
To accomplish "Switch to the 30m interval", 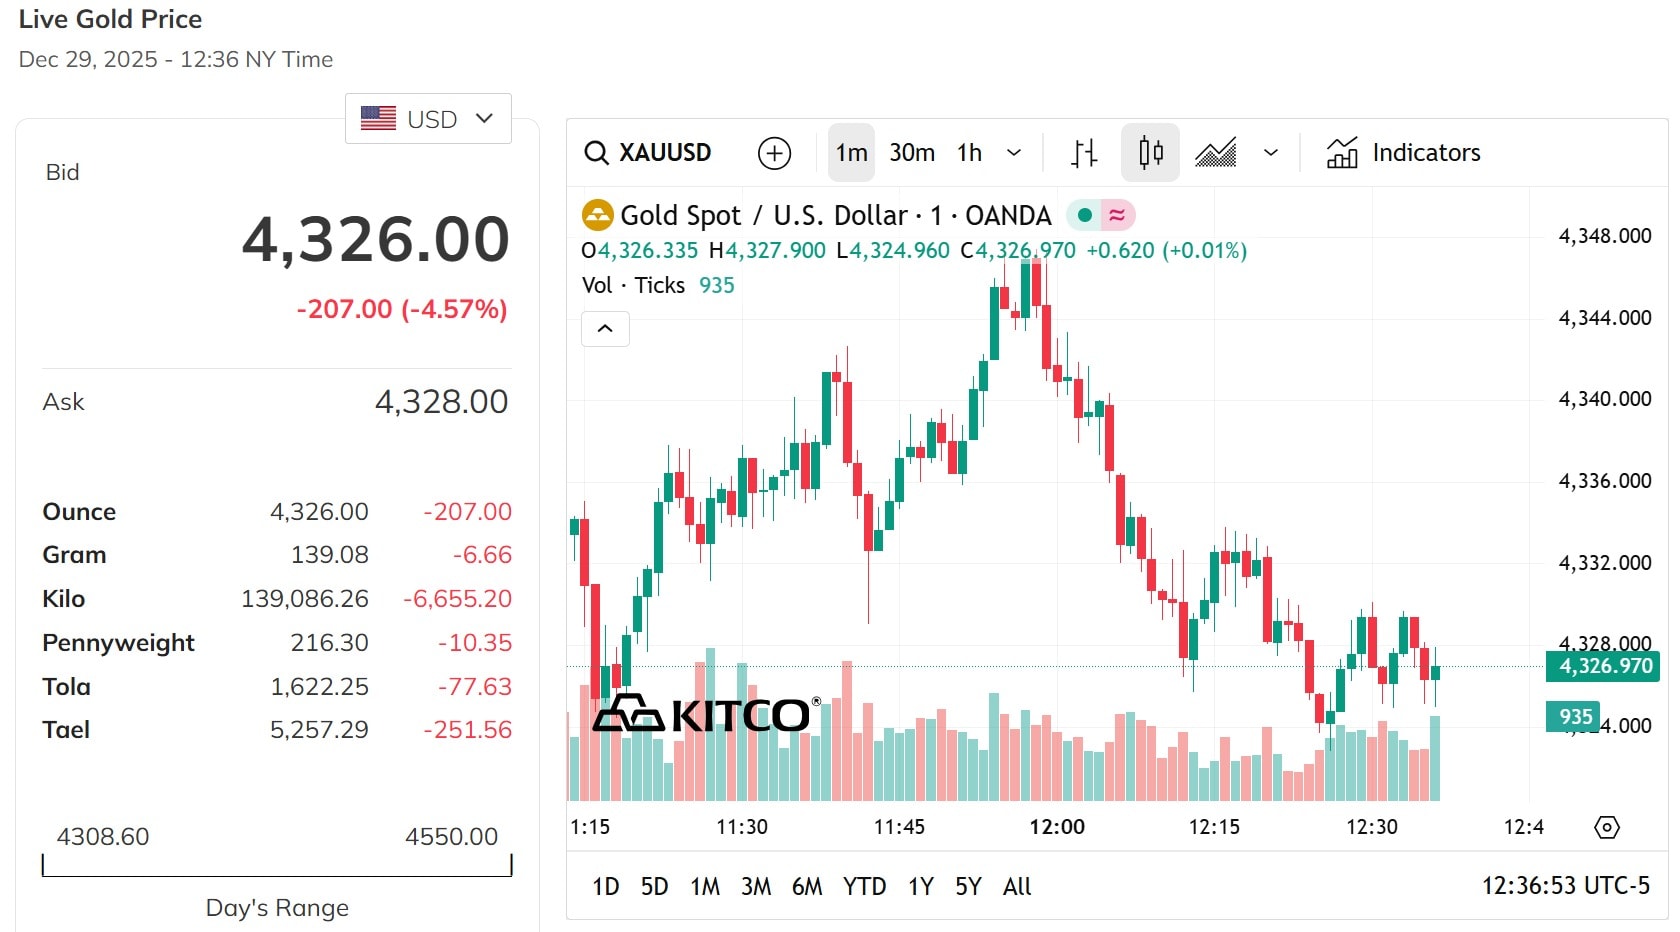I will pos(912,153).
